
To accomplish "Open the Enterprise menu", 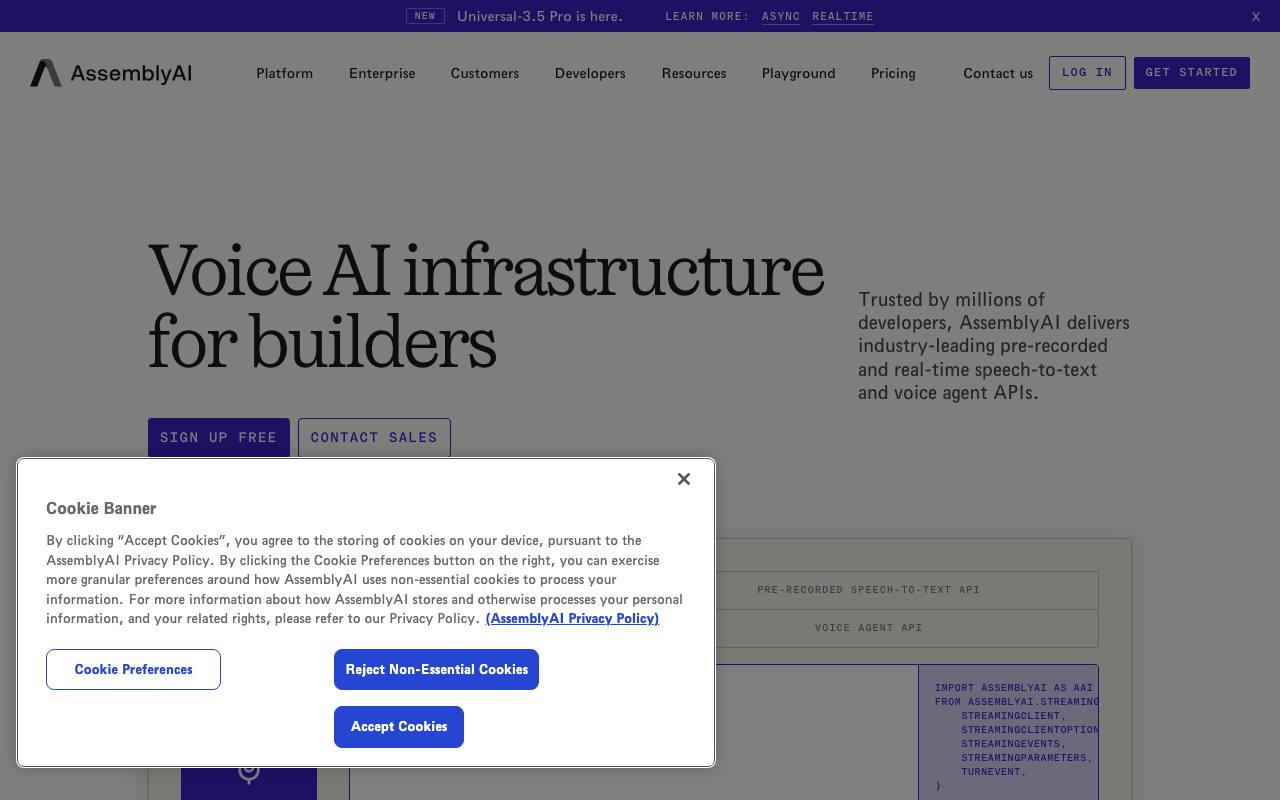I will pos(382,73).
